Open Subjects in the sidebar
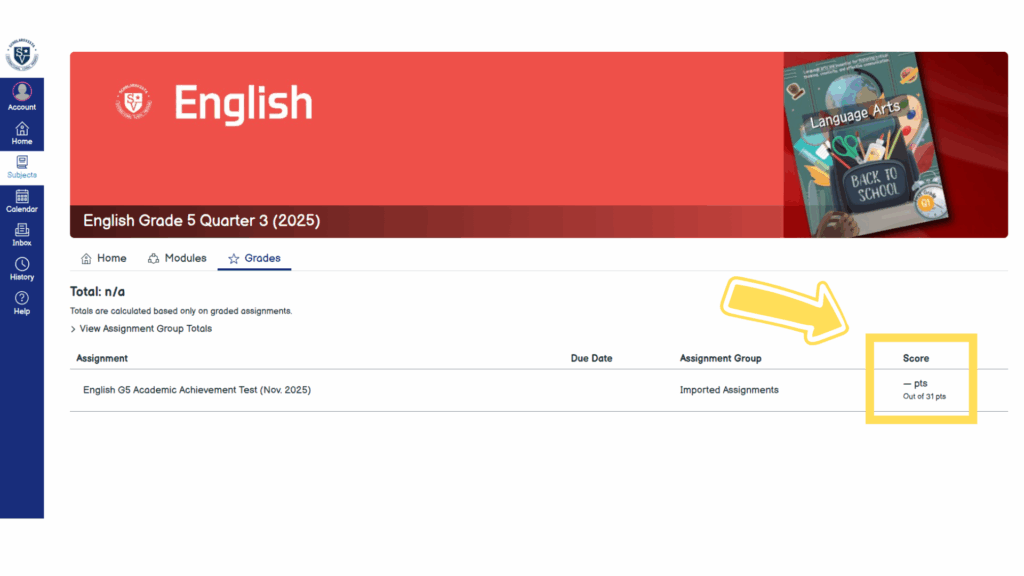 [22, 167]
